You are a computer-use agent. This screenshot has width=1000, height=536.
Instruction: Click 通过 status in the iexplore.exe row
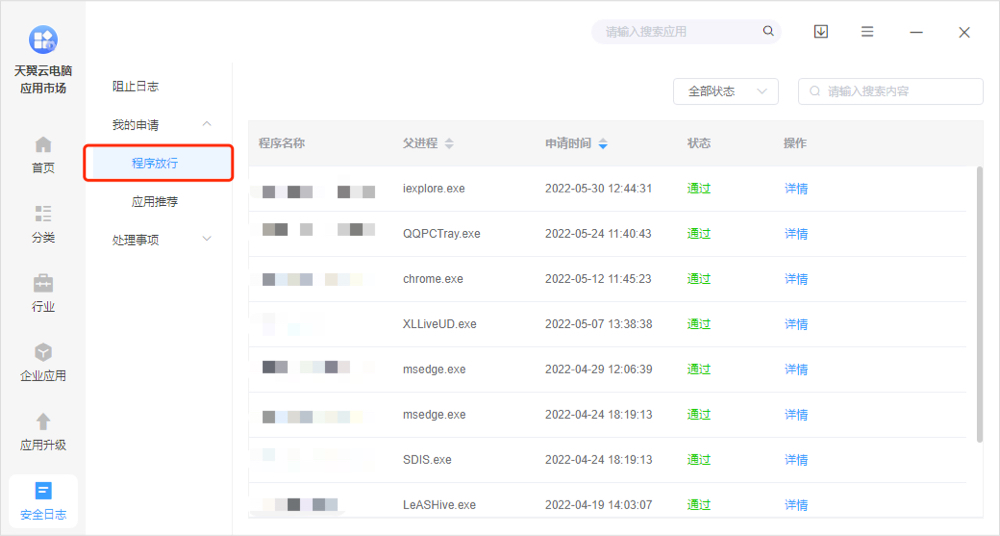(698, 188)
